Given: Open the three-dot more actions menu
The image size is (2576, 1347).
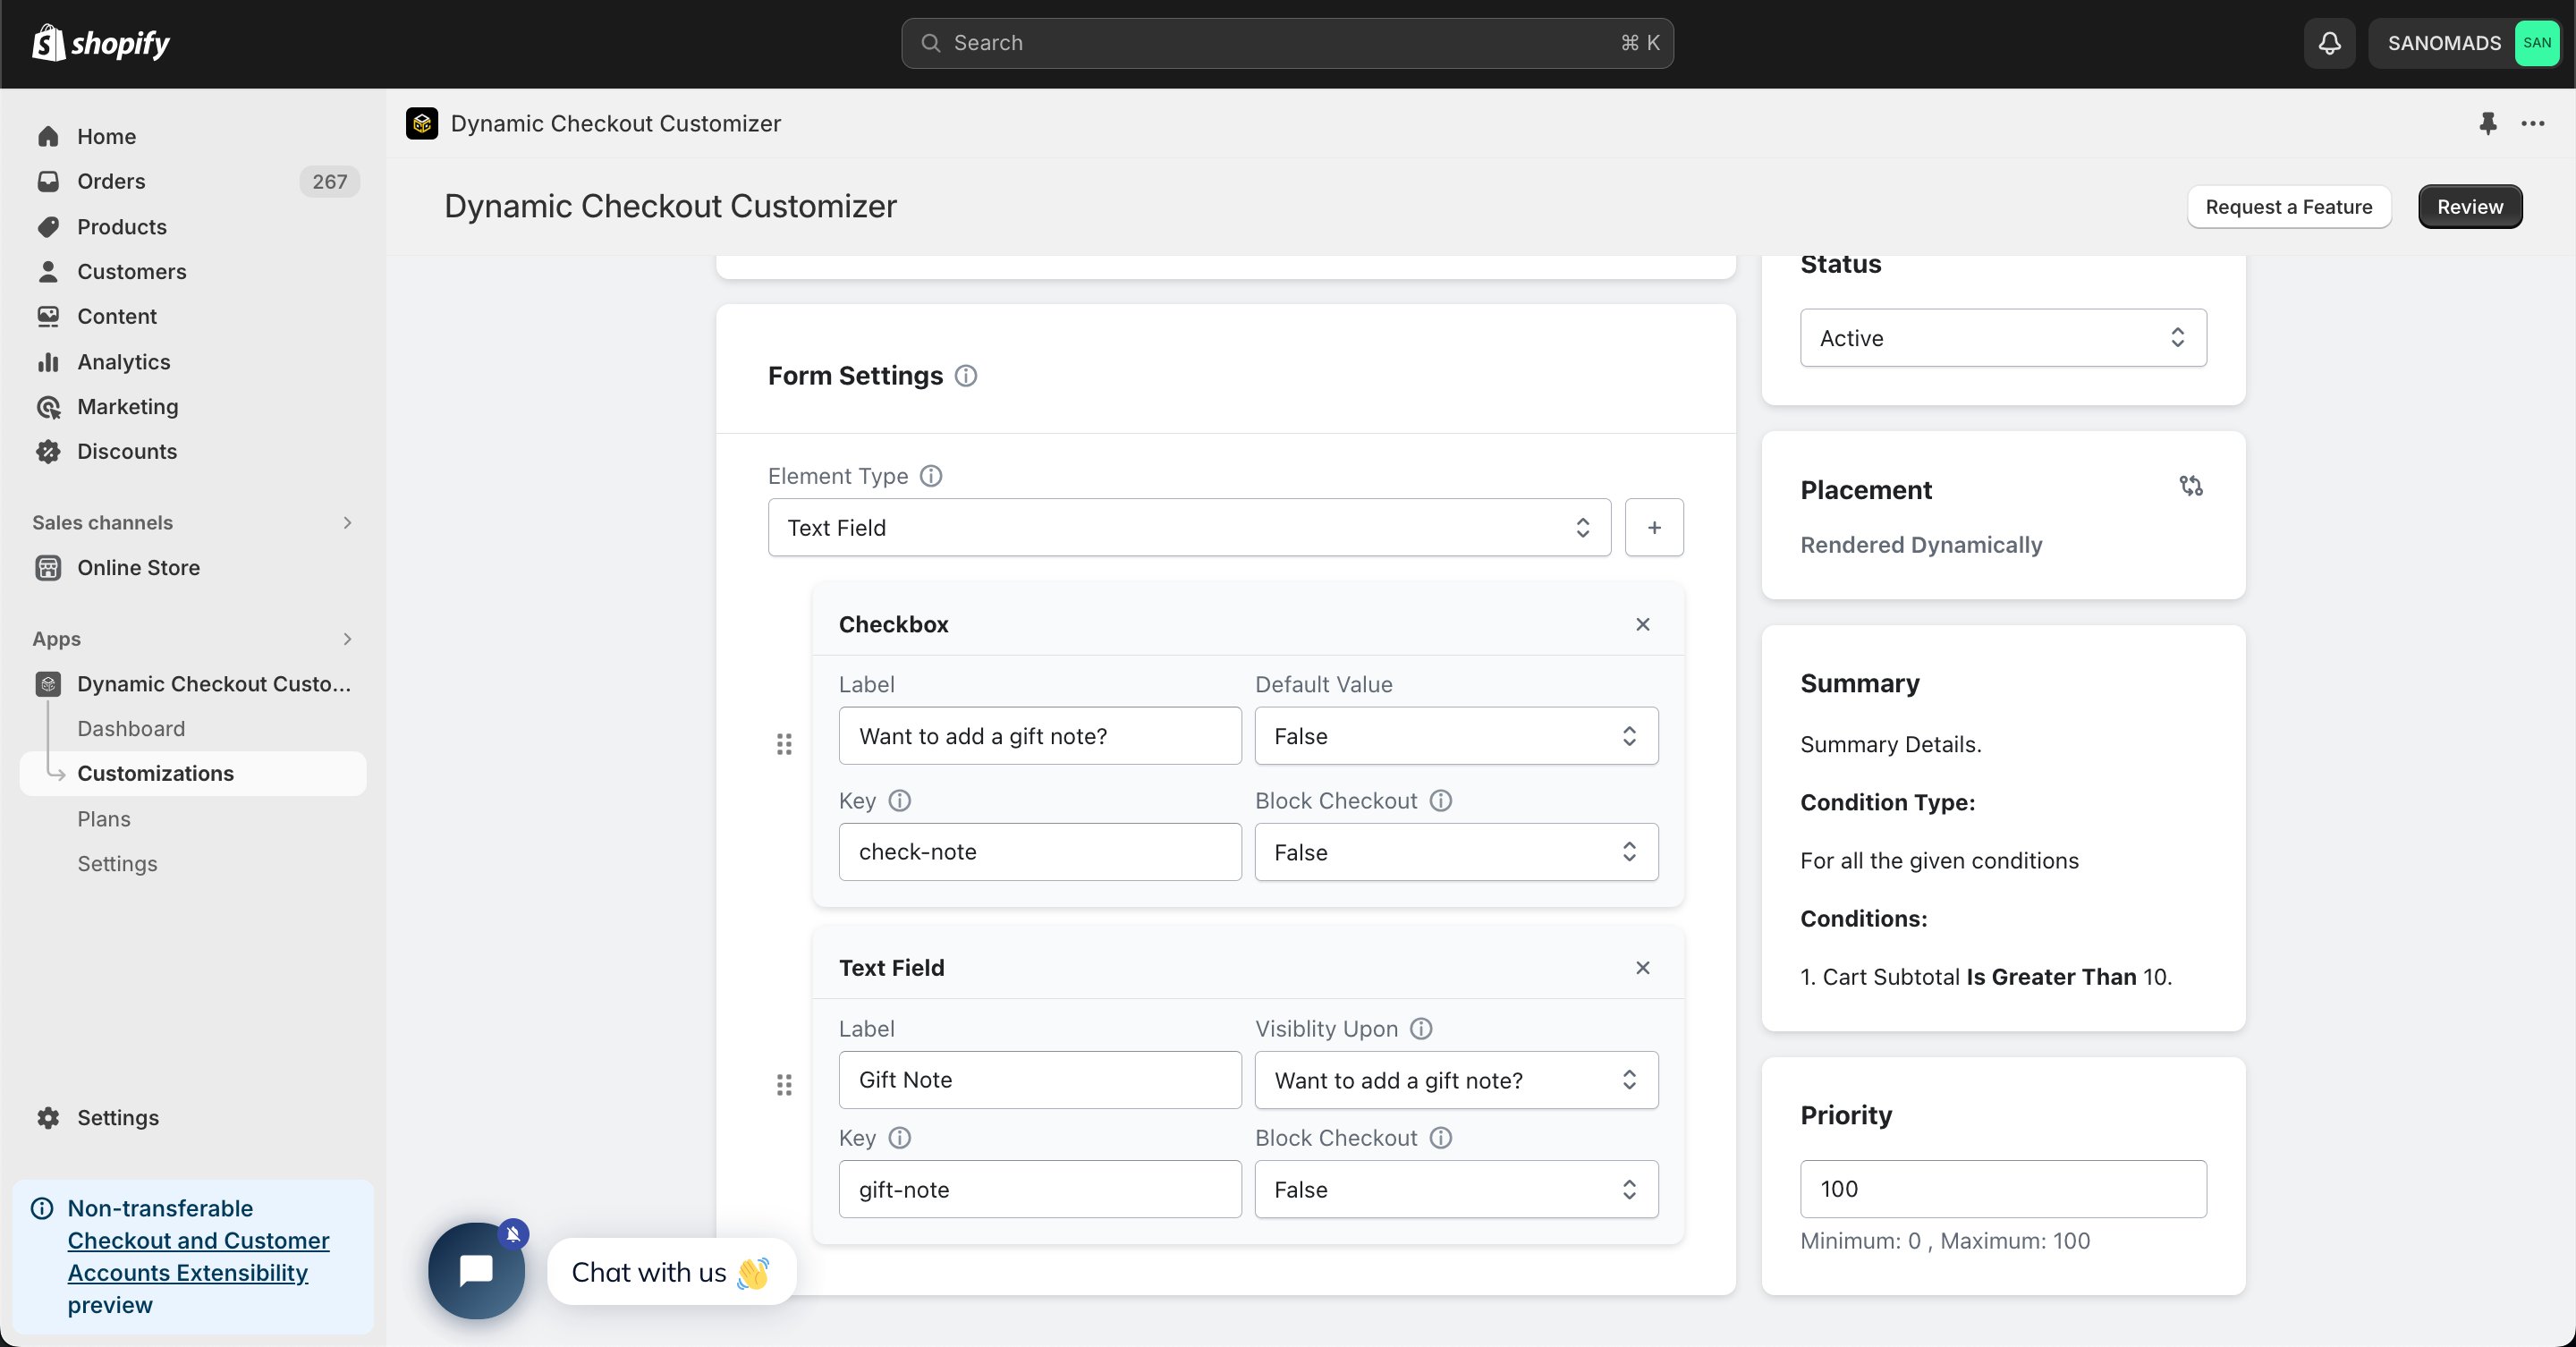Looking at the screenshot, I should (x=2533, y=123).
